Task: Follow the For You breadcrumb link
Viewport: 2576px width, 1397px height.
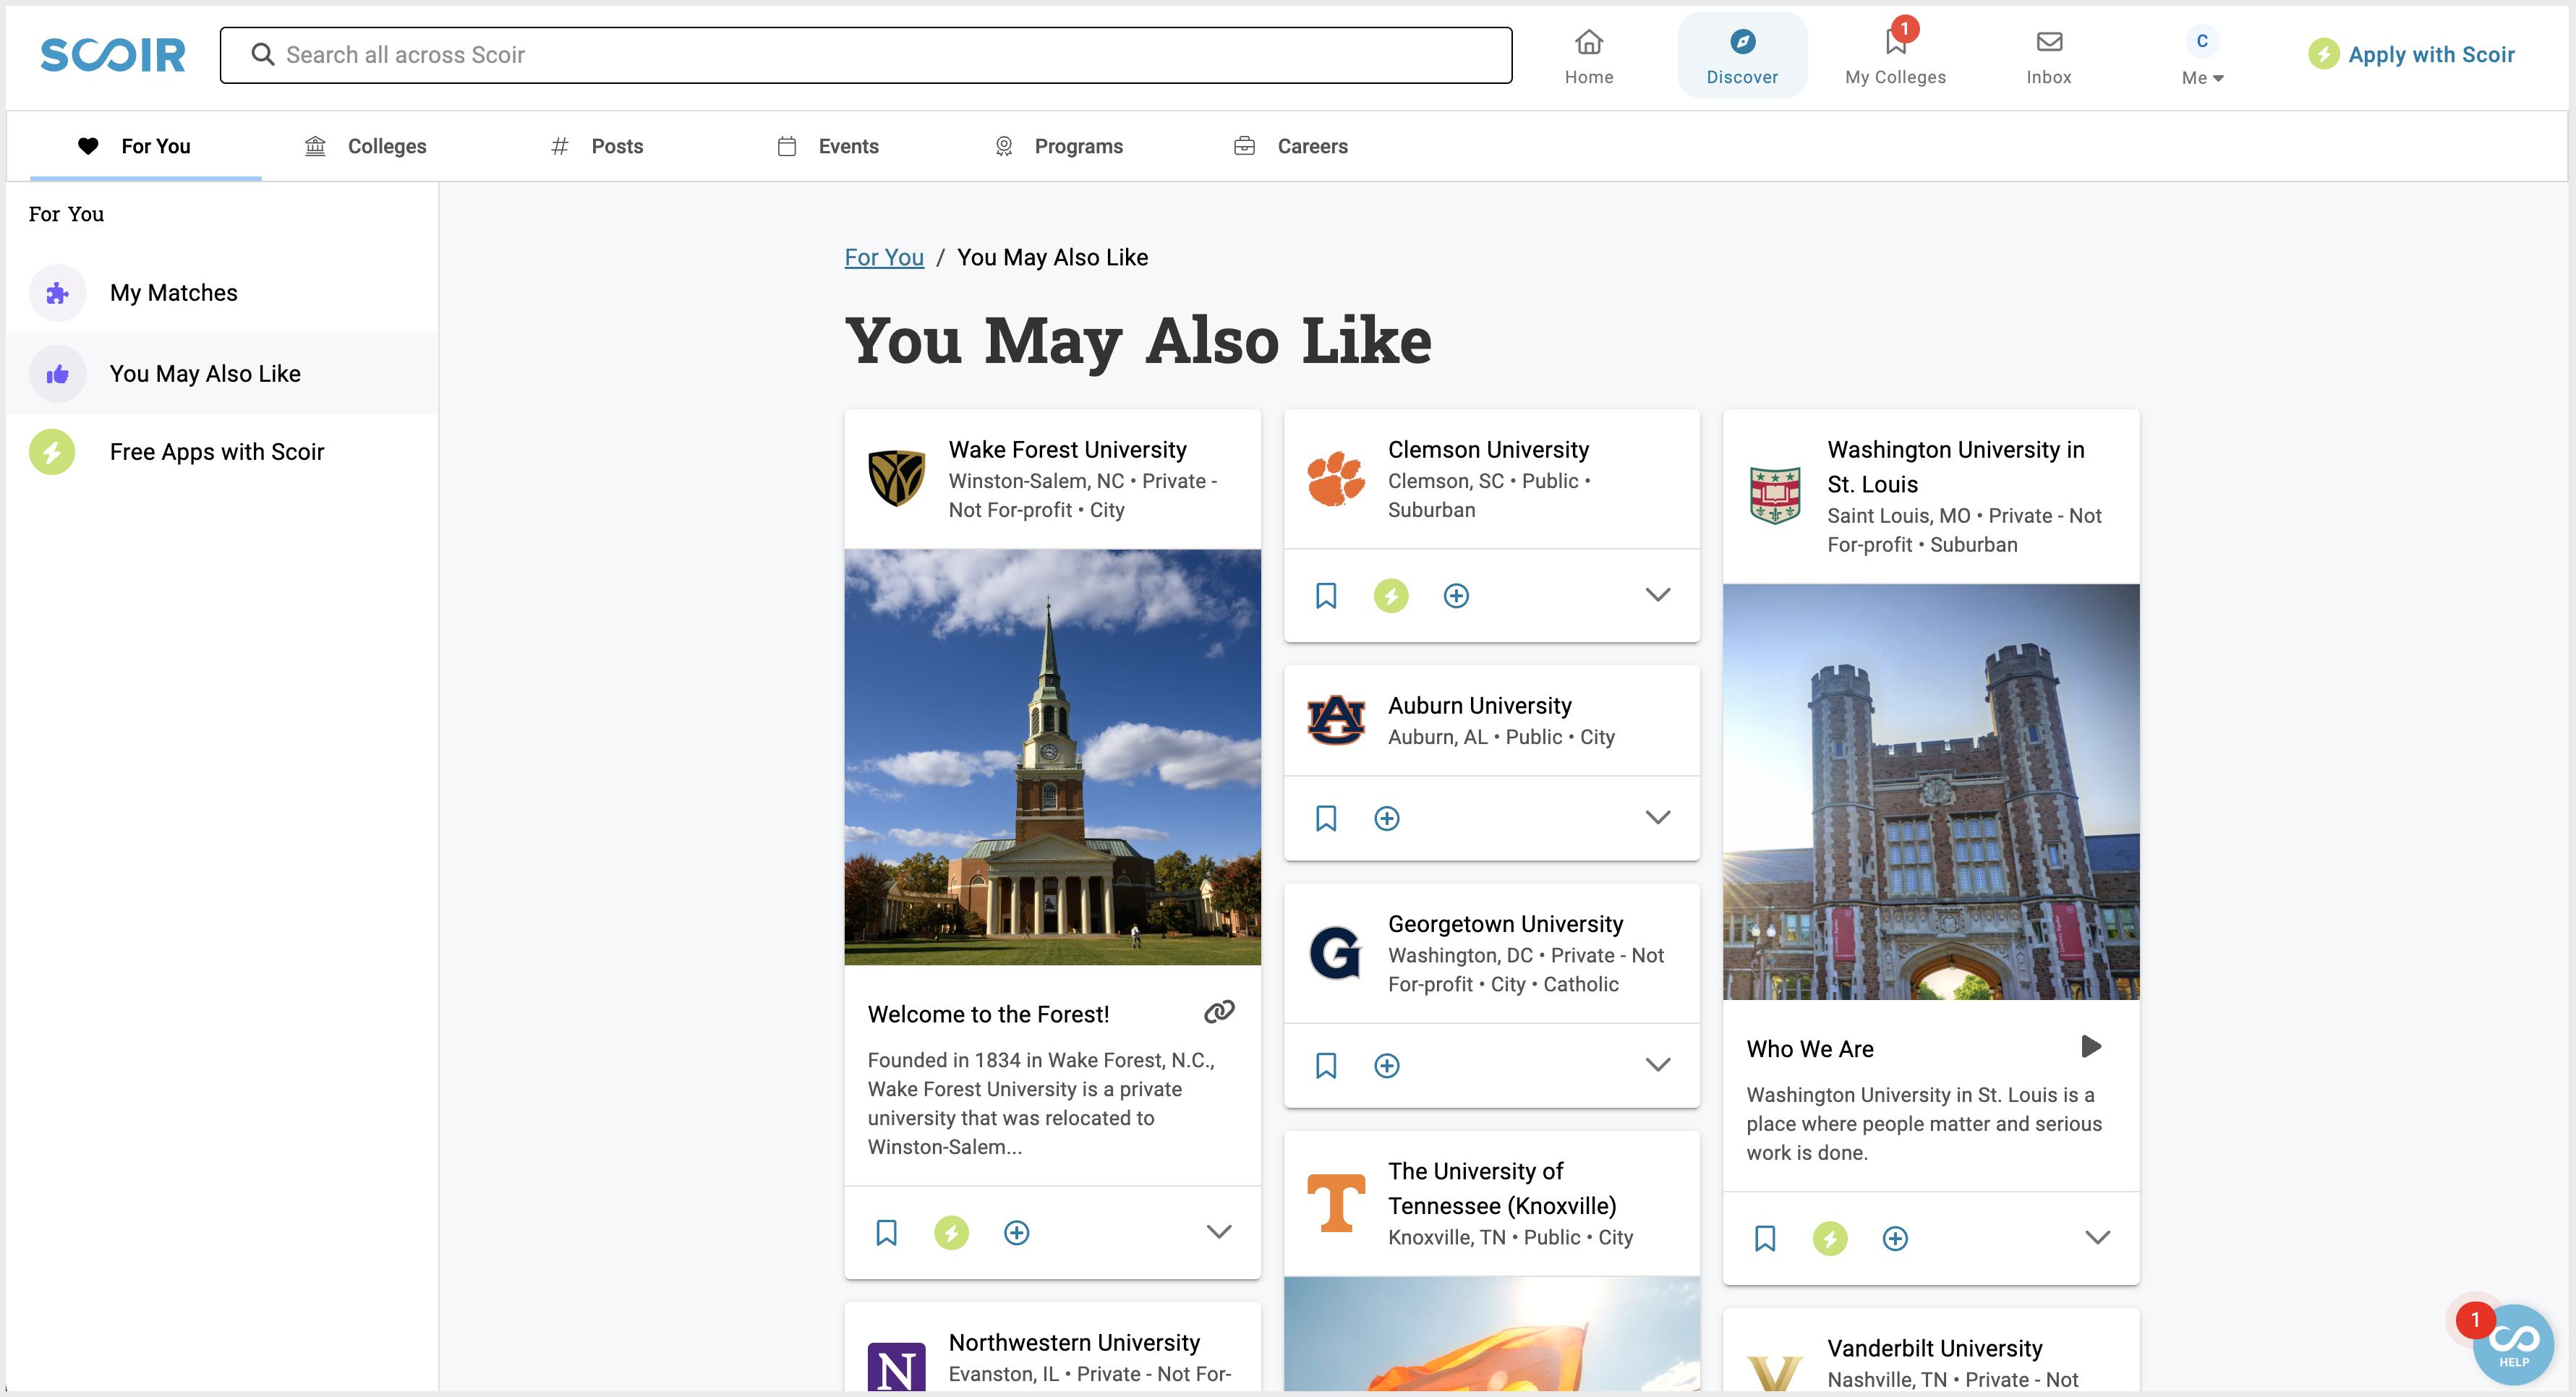Action: pyautogui.click(x=884, y=257)
